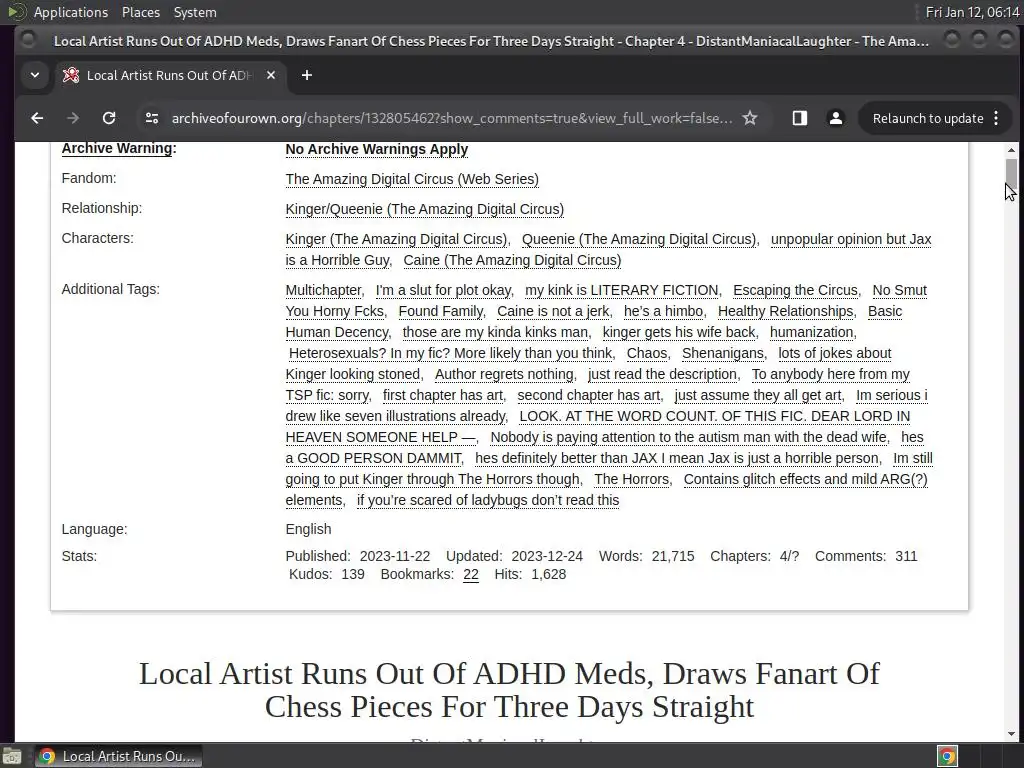Image resolution: width=1024 pixels, height=768 pixels.
Task: Open site information icon in address bar
Action: pos(152,118)
